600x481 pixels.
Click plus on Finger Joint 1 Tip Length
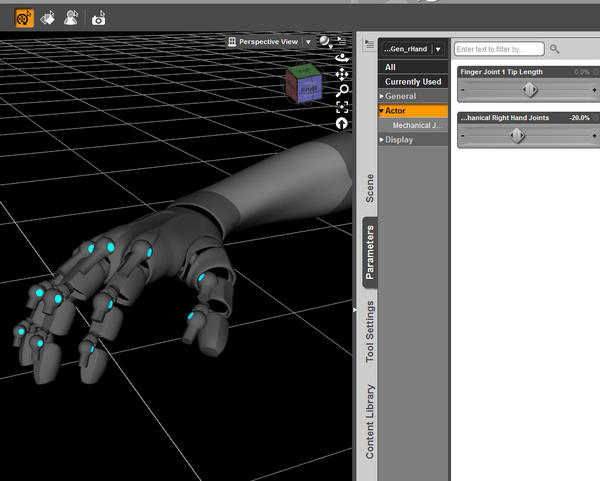pyautogui.click(x=594, y=90)
